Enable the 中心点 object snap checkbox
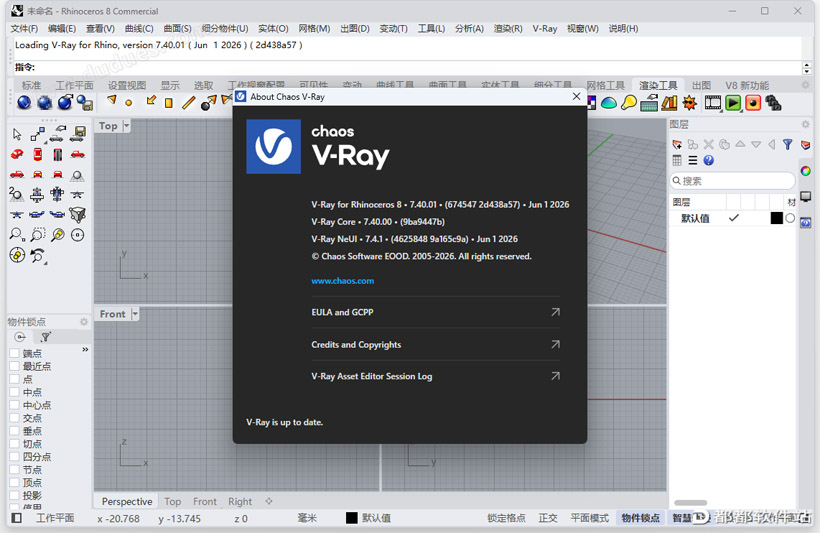 click(x=15, y=405)
